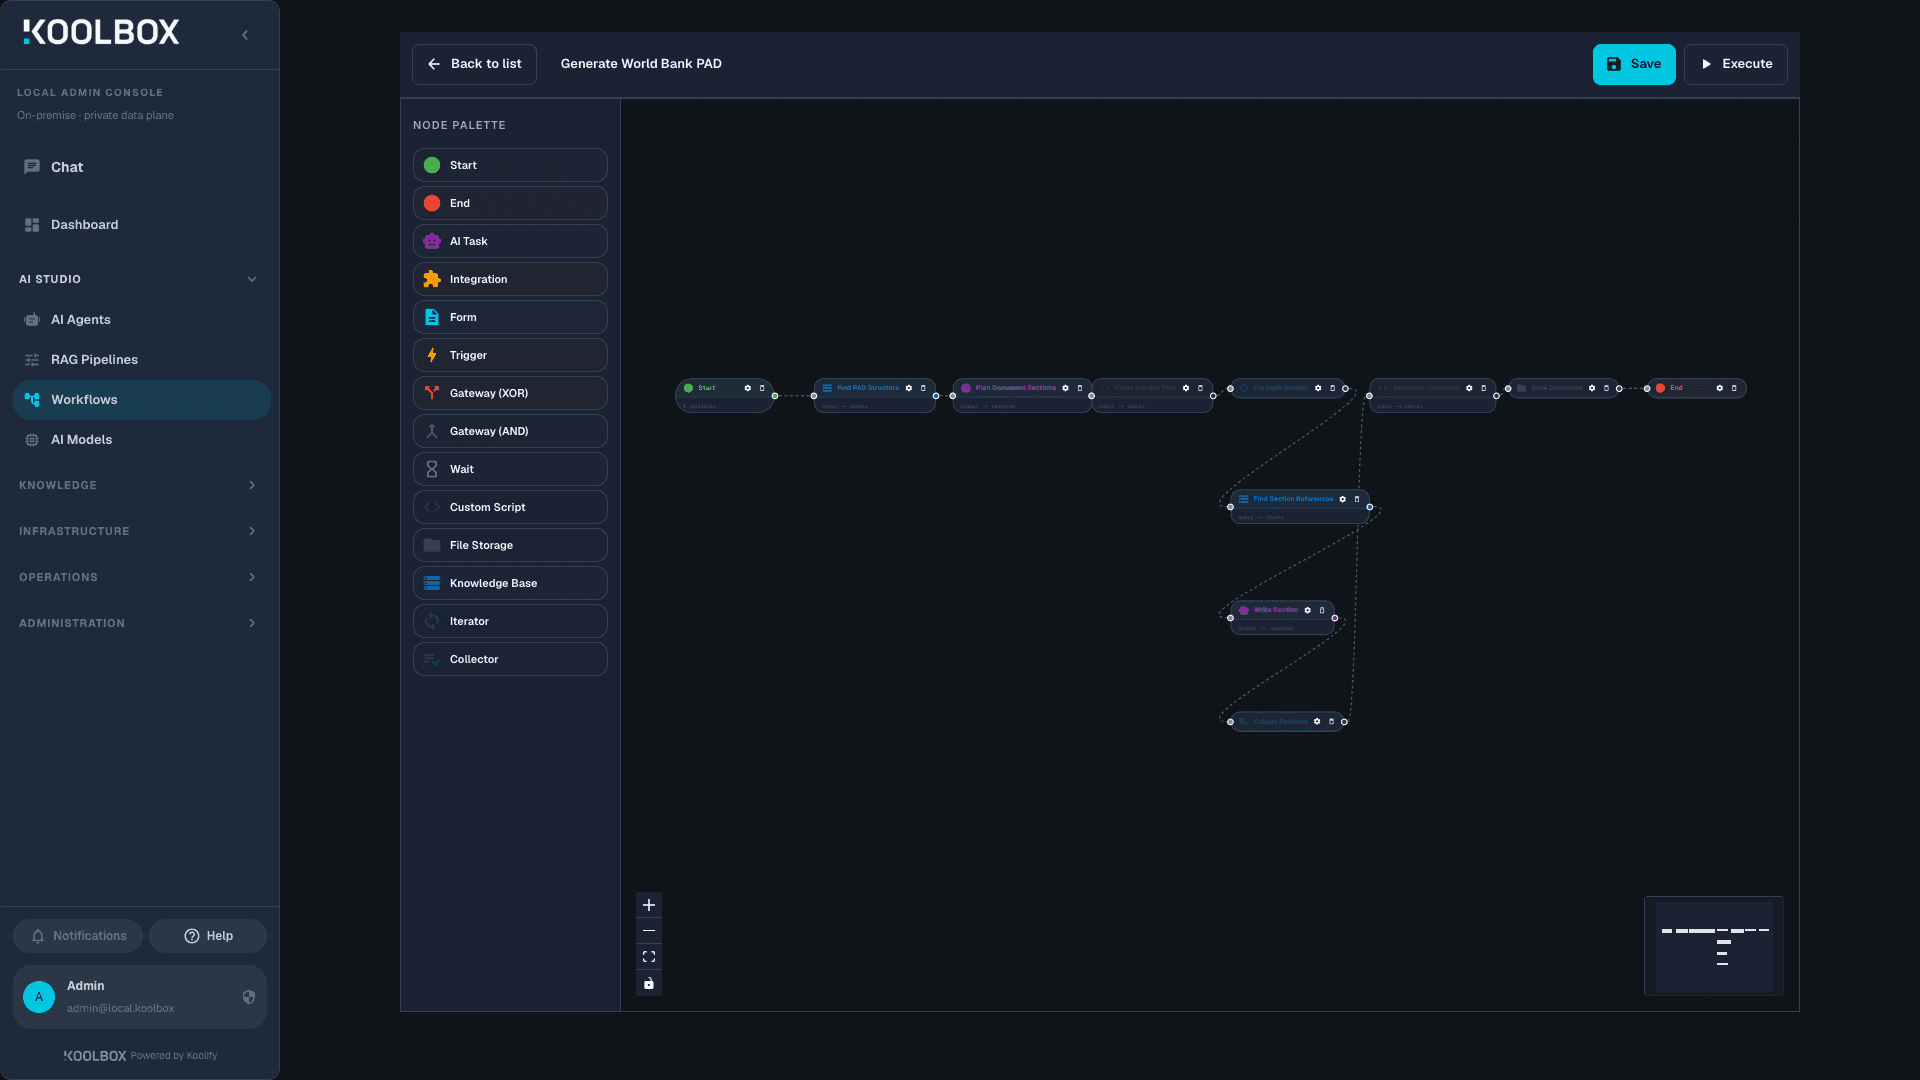This screenshot has width=1920, height=1080.
Task: Collapse the AI Studio section
Action: tap(140, 279)
